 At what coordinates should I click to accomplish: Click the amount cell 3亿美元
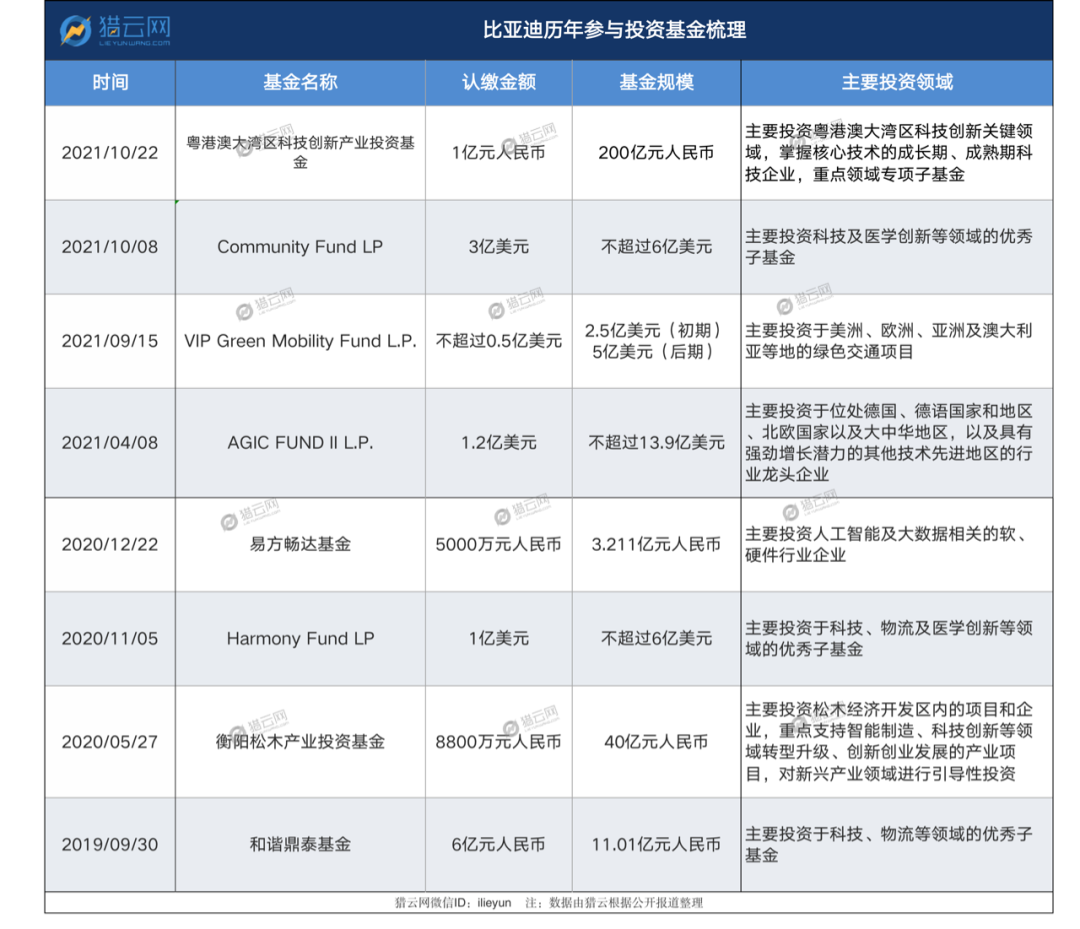(499, 247)
